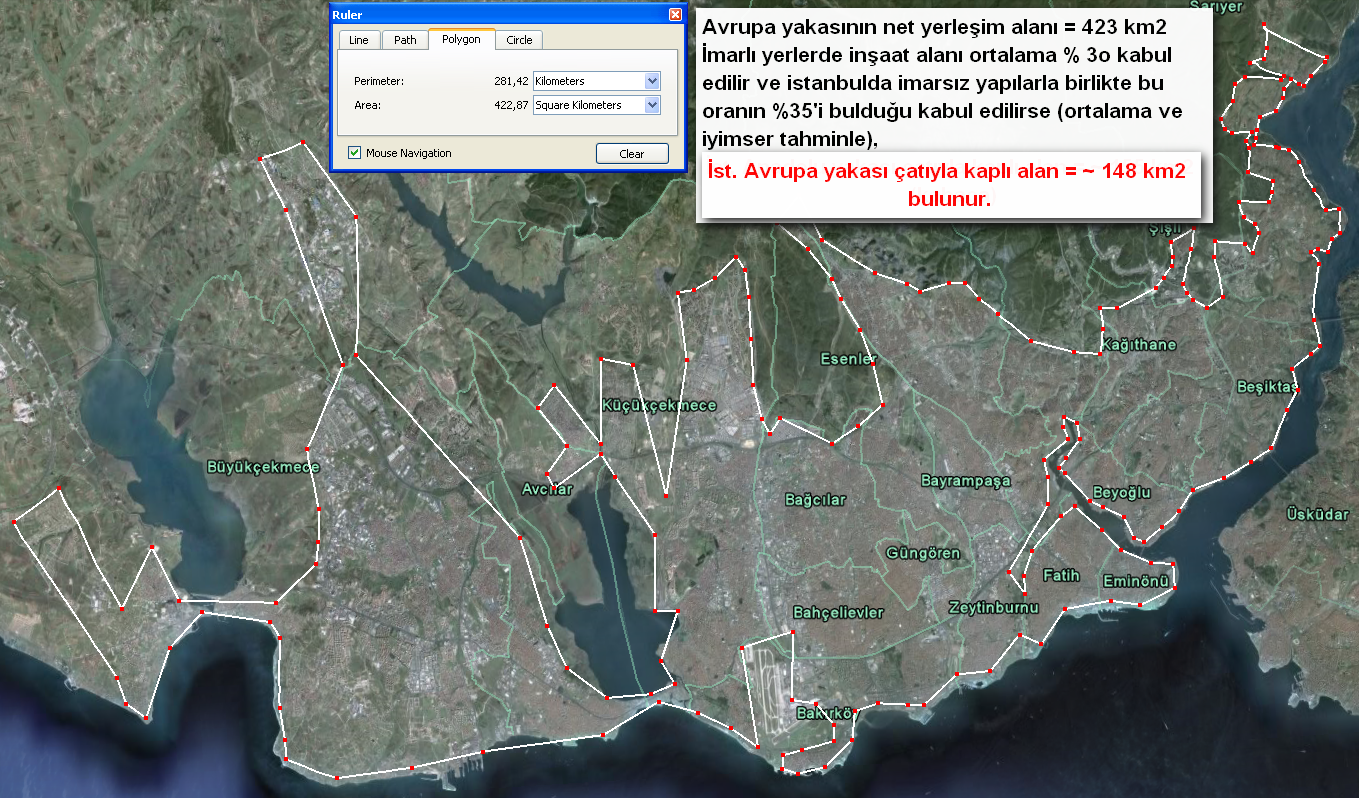This screenshot has width=1359, height=798.
Task: Click the Bağcılar district label
Action: pos(815,499)
